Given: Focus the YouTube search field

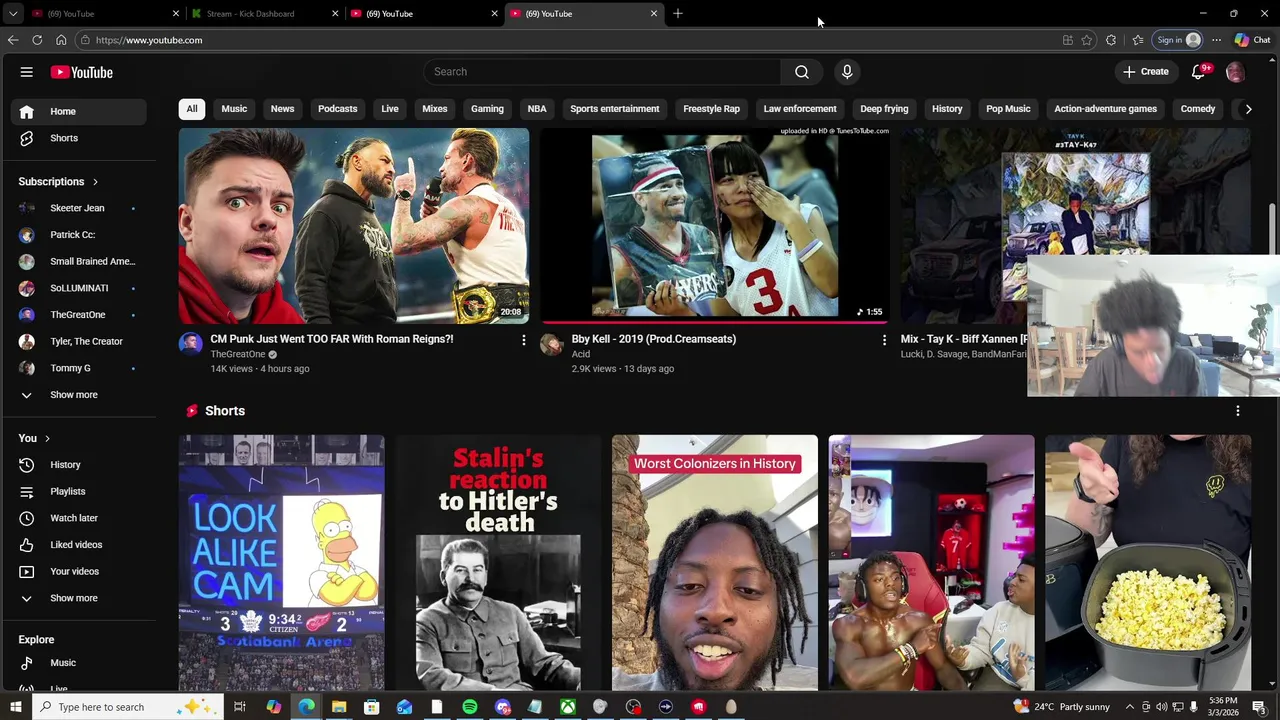Looking at the screenshot, I should pos(603,72).
